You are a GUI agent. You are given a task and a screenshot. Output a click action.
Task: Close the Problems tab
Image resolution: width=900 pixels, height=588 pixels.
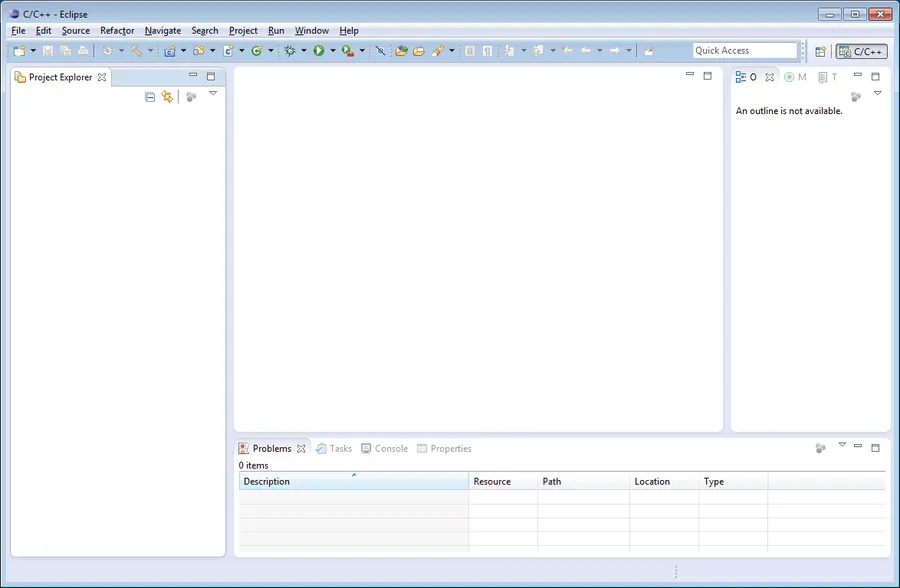tap(301, 448)
